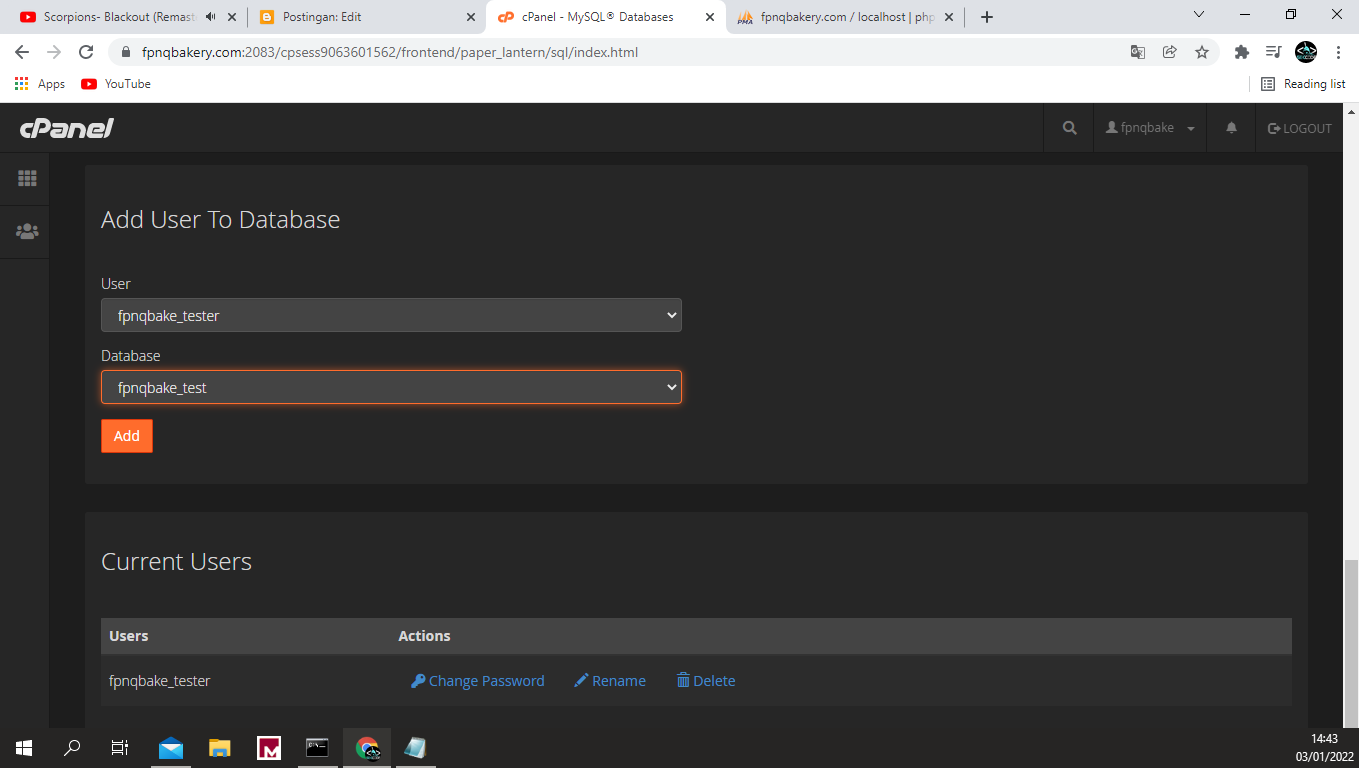Click the key icon beside Change Password
The image size is (1359, 768).
(x=418, y=681)
